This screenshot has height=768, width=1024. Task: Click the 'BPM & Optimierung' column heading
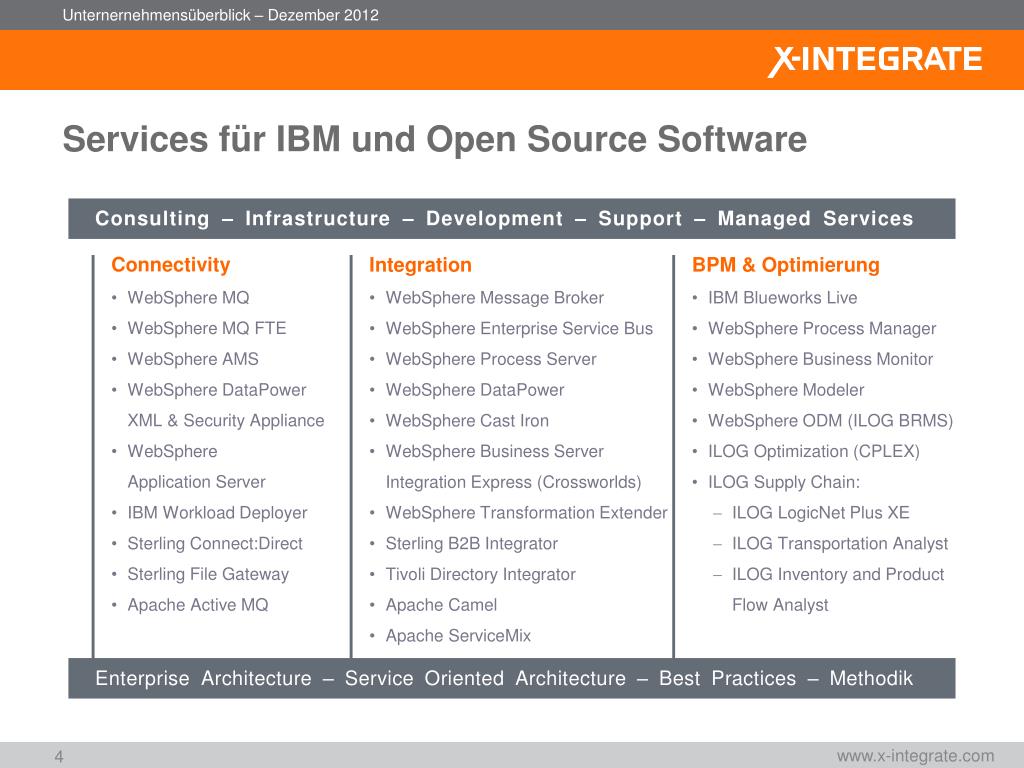click(x=786, y=264)
